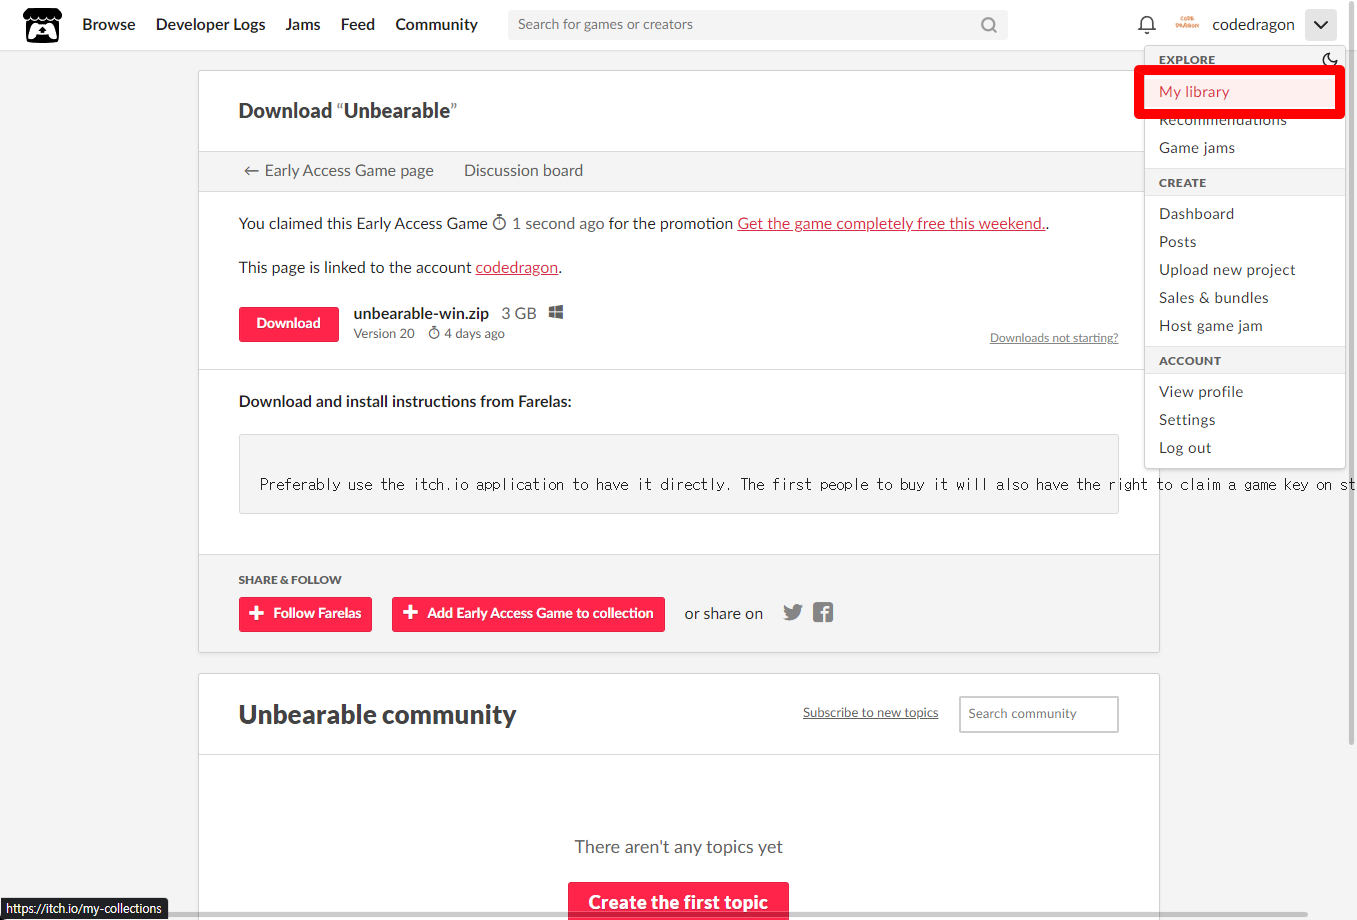Click the search magnifier icon
The image size is (1357, 920).
(x=989, y=25)
